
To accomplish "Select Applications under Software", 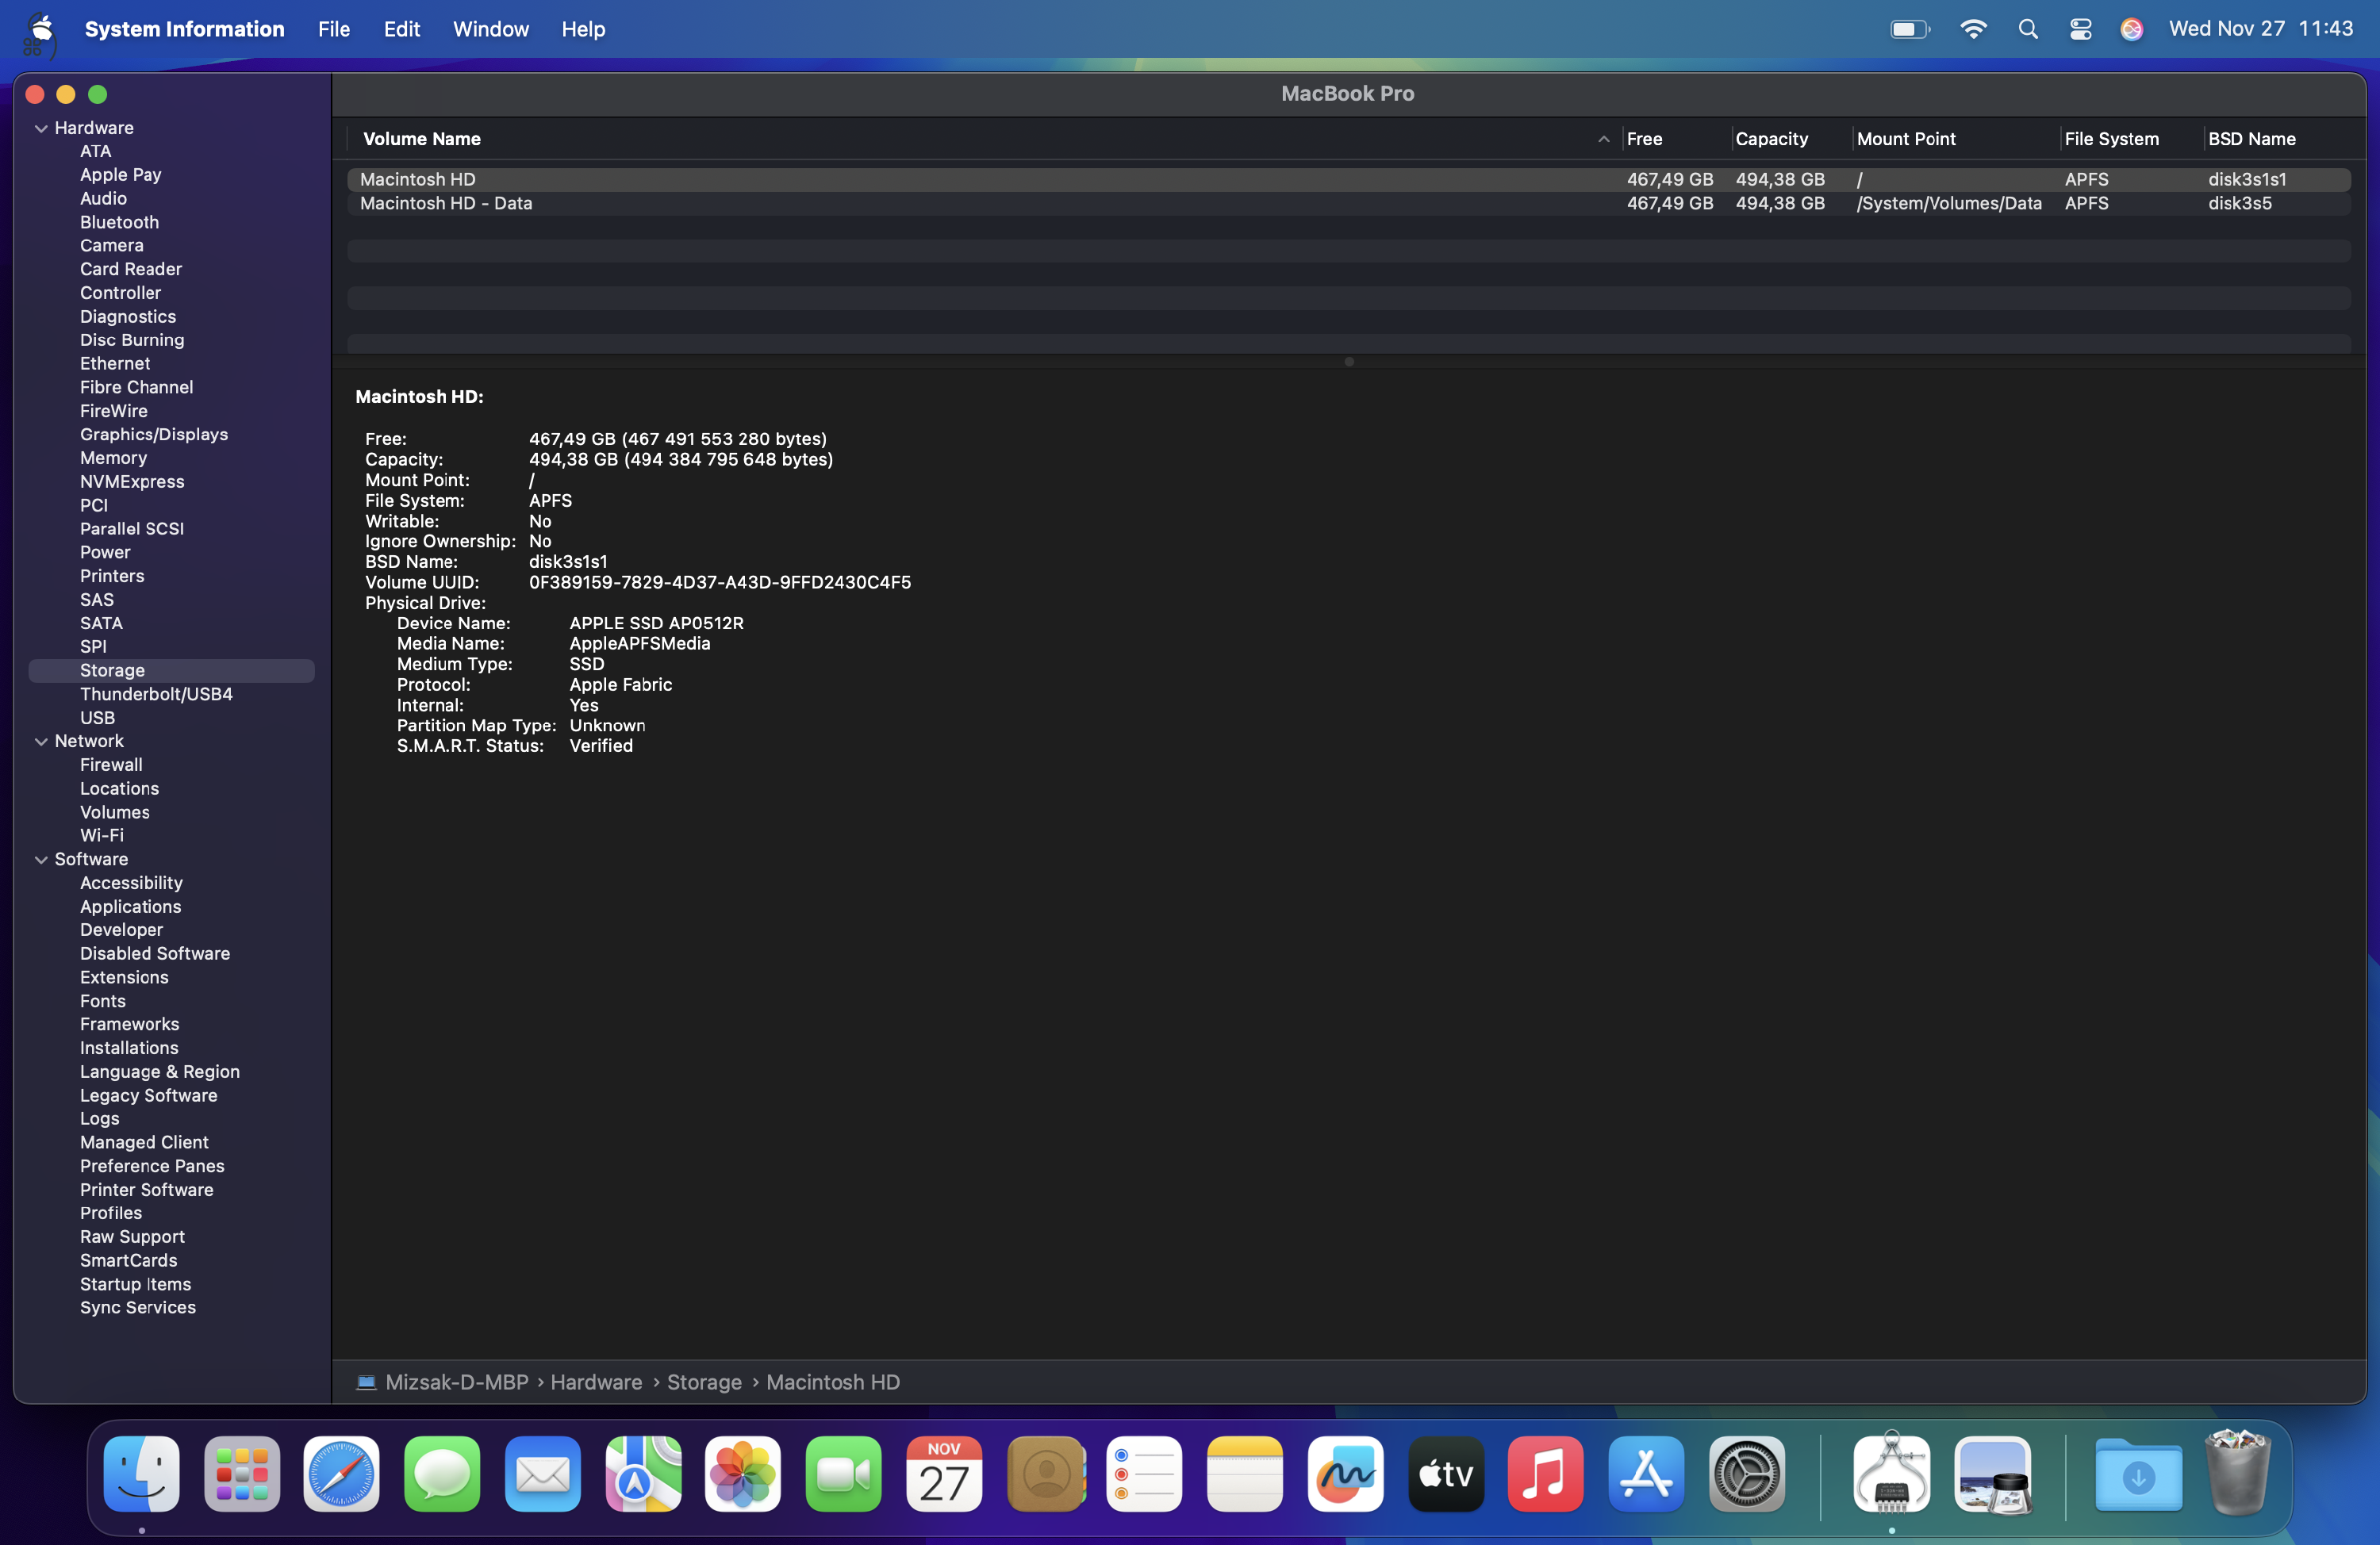I will tap(130, 907).
